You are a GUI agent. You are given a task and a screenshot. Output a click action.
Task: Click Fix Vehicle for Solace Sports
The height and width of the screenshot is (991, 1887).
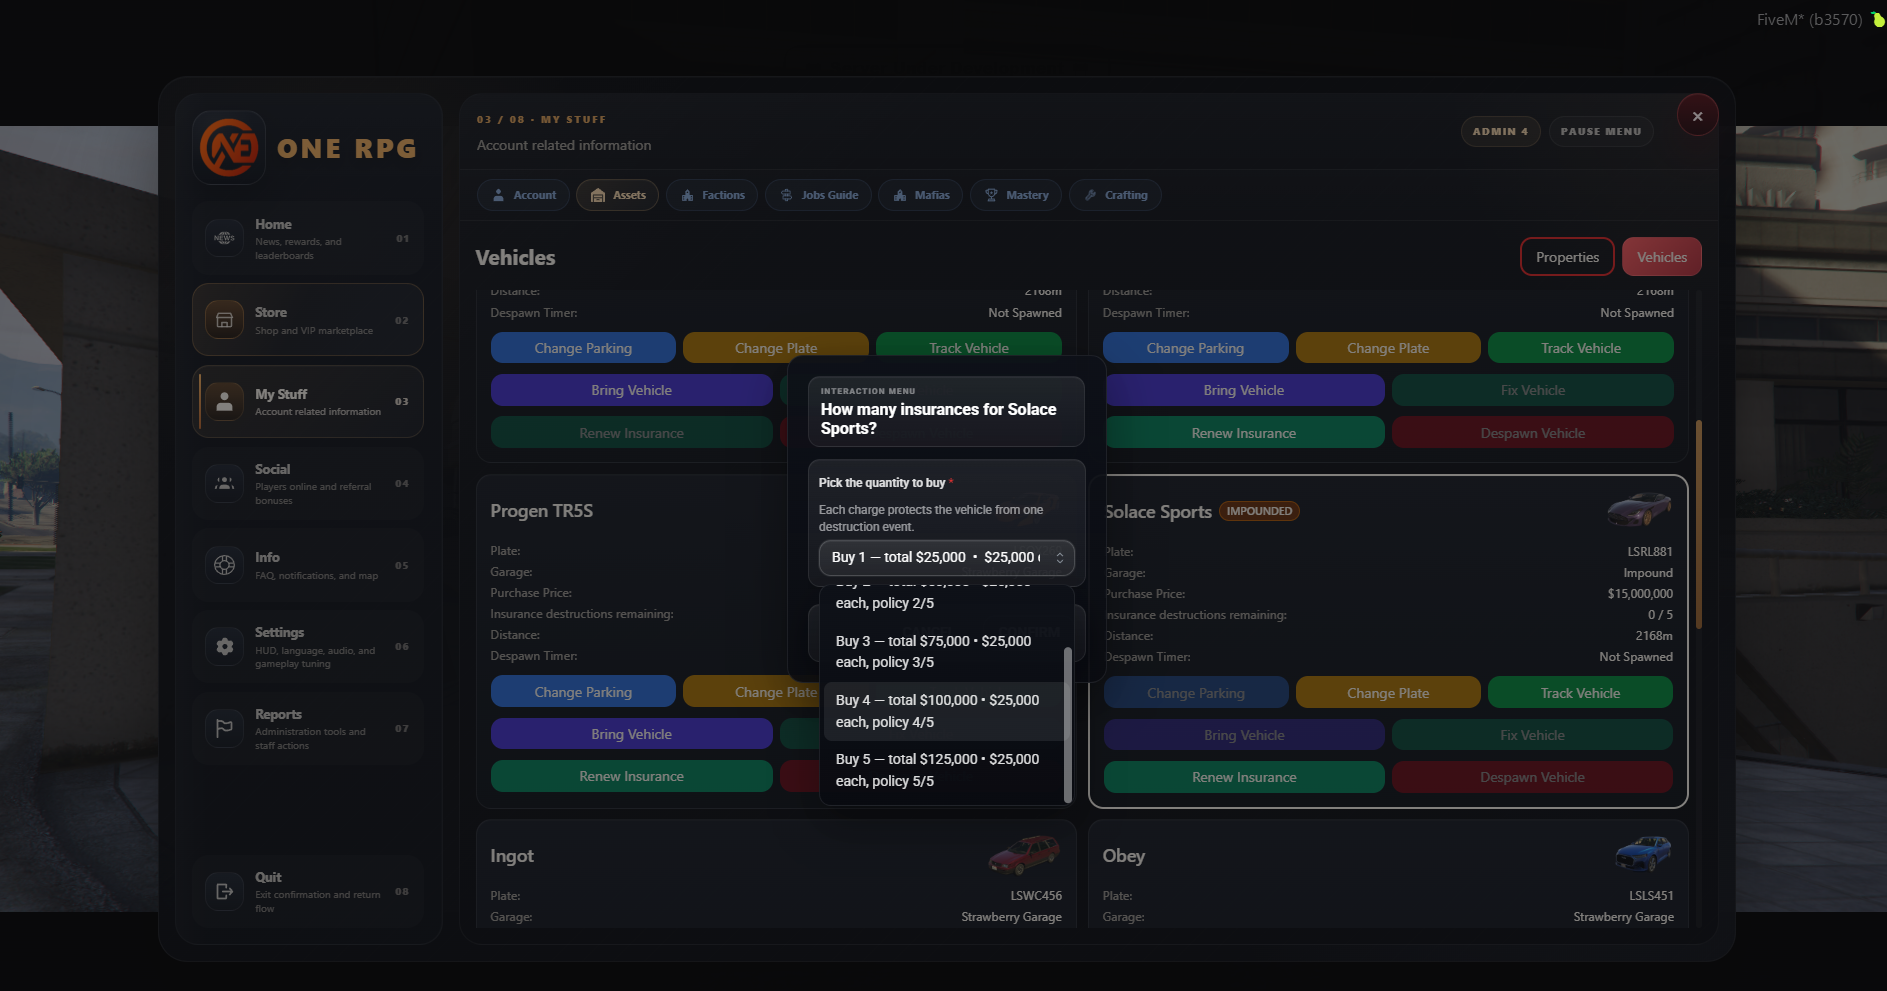click(1532, 735)
